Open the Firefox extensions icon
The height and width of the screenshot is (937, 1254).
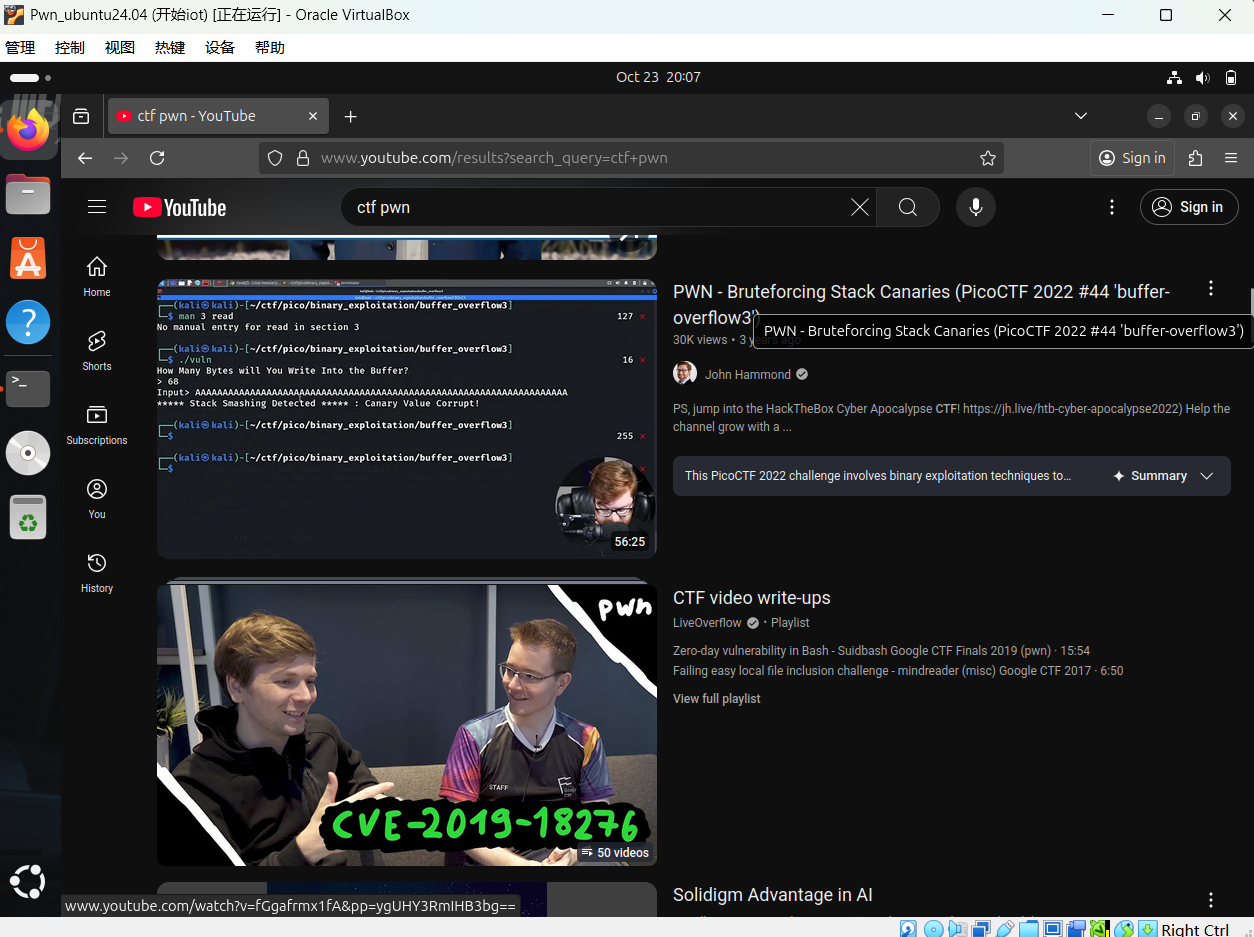coord(1195,158)
